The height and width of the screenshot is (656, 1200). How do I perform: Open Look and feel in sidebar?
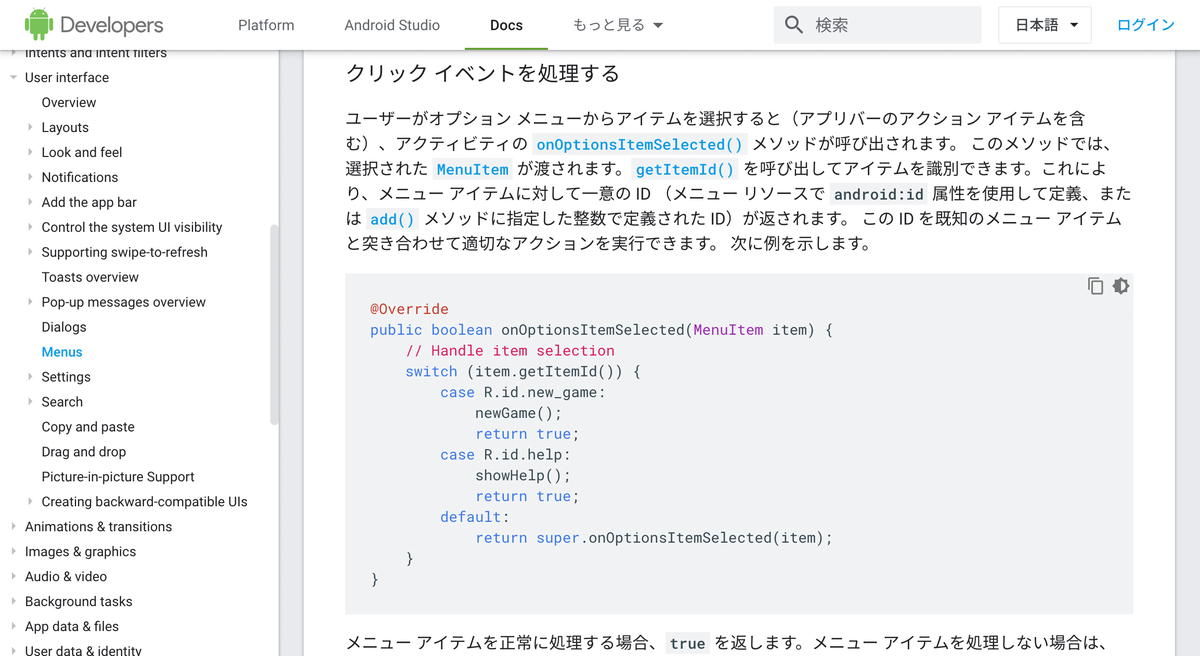82,152
